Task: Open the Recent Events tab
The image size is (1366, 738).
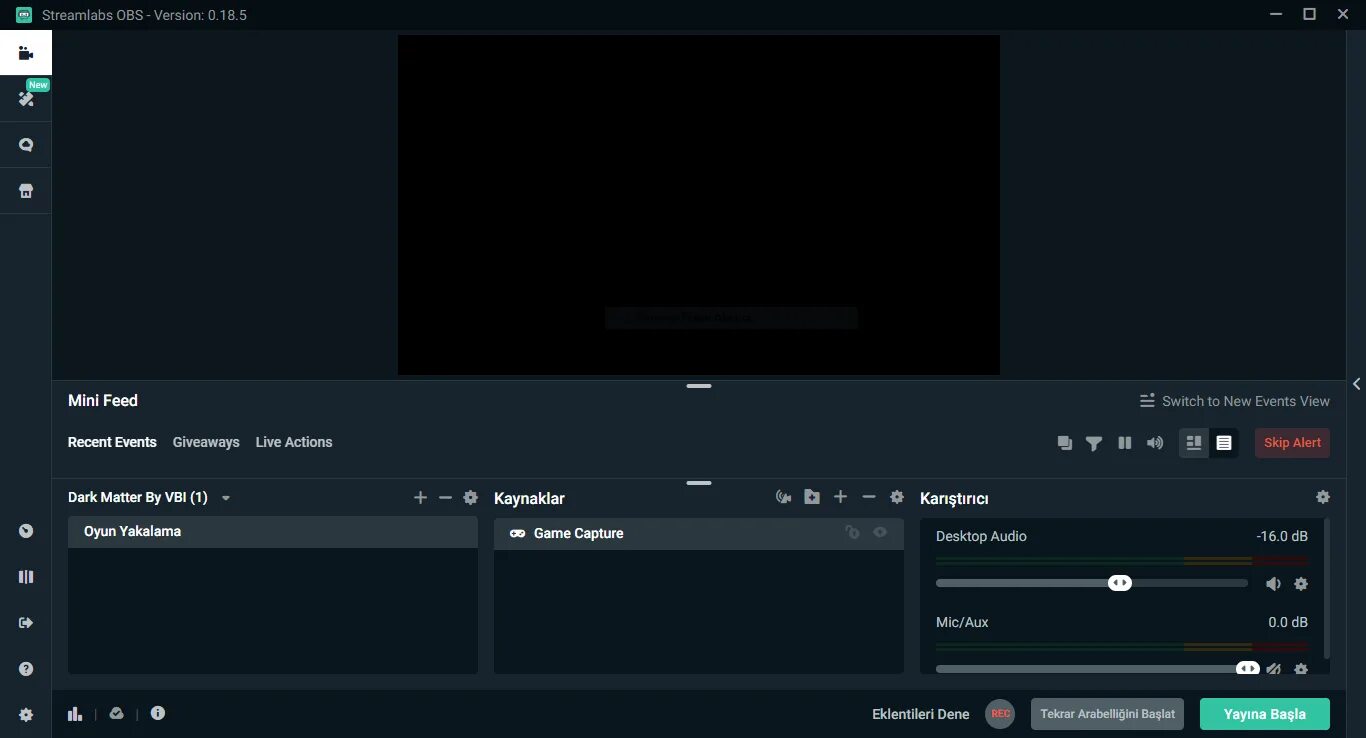Action: 112,442
